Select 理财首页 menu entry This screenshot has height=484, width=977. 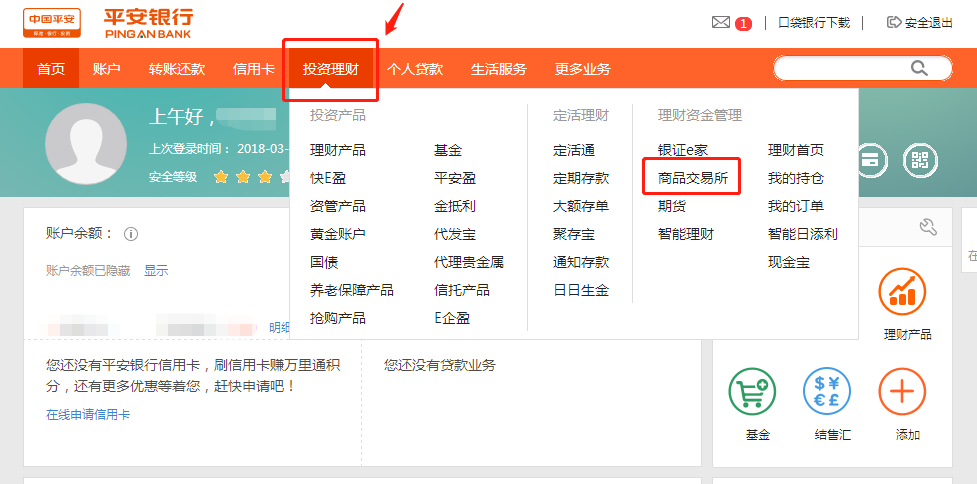[796, 150]
